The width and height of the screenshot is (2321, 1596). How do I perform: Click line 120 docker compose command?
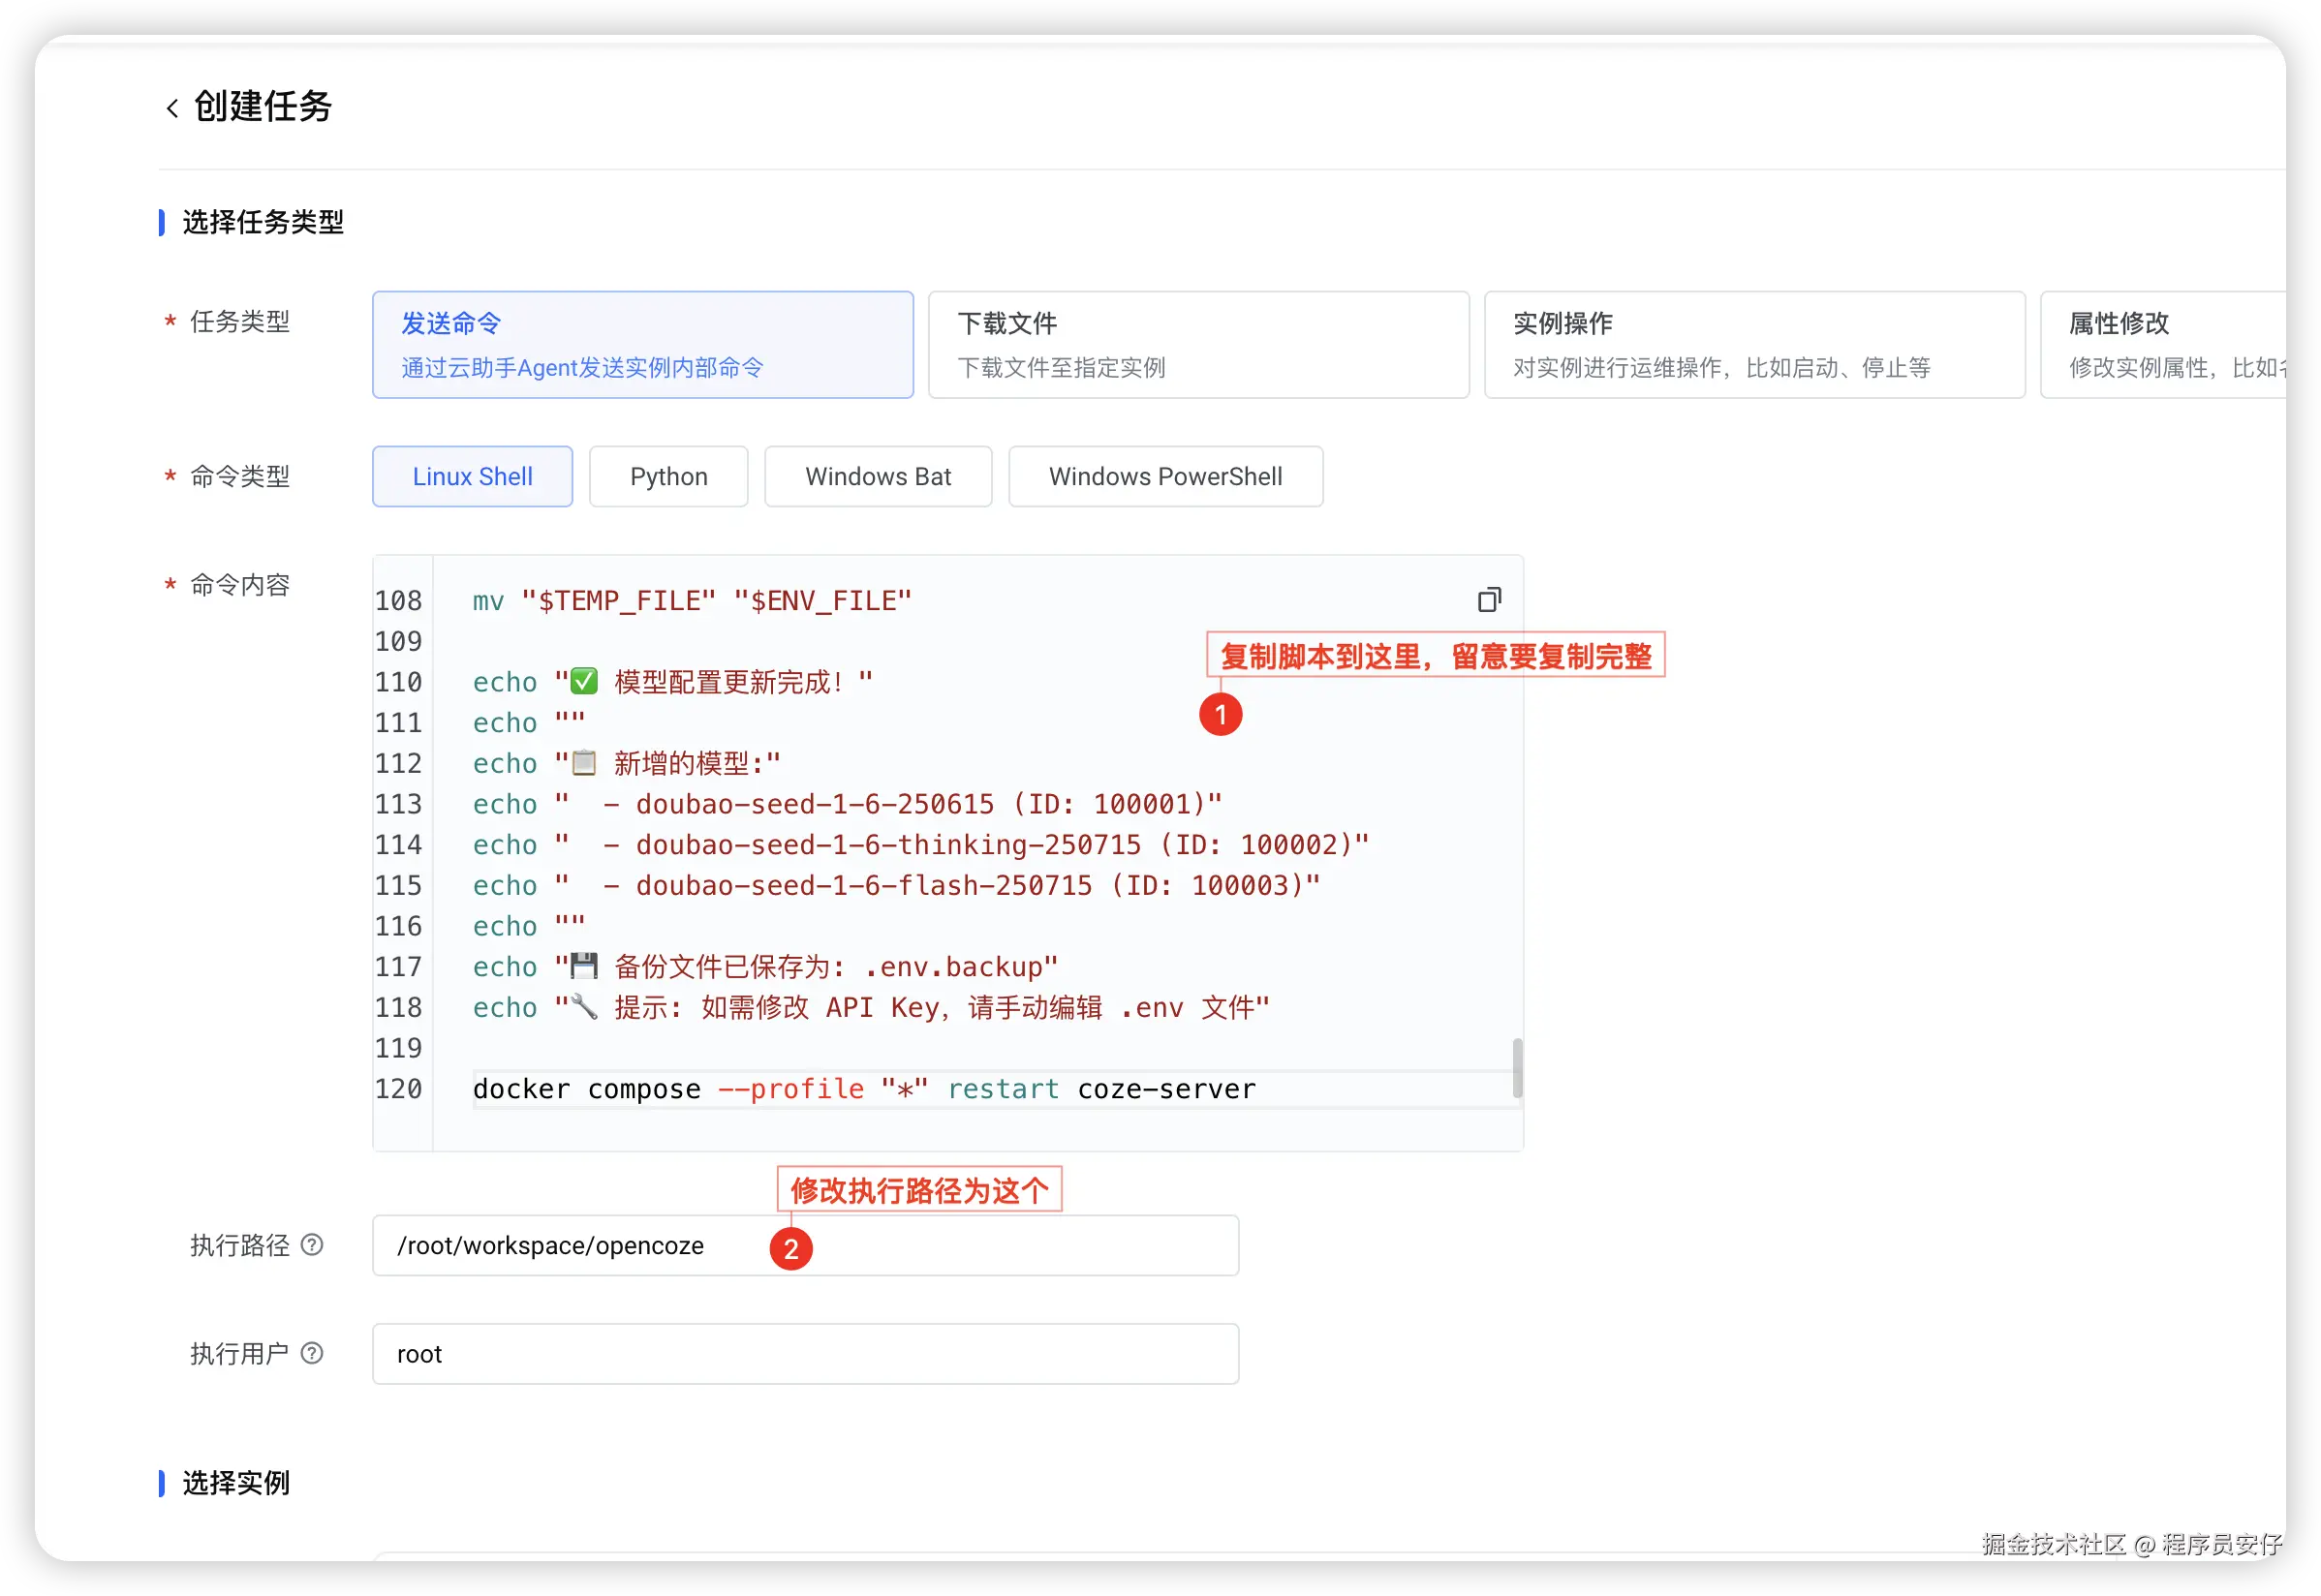863,1089
